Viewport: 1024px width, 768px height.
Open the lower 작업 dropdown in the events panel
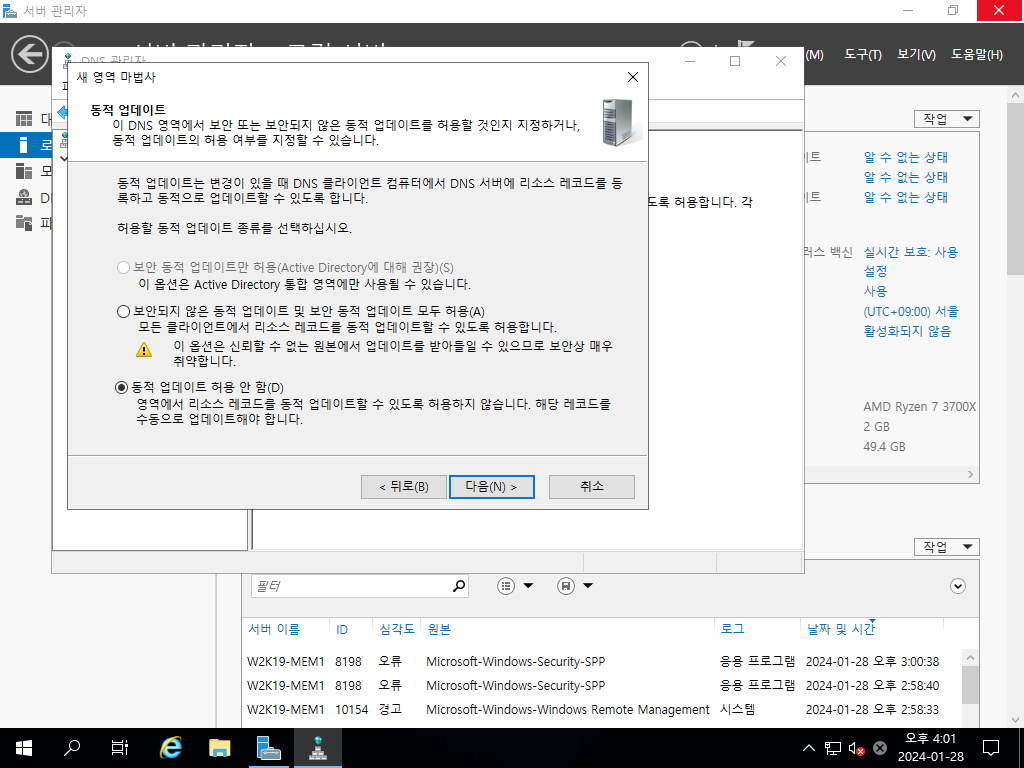tap(947, 547)
